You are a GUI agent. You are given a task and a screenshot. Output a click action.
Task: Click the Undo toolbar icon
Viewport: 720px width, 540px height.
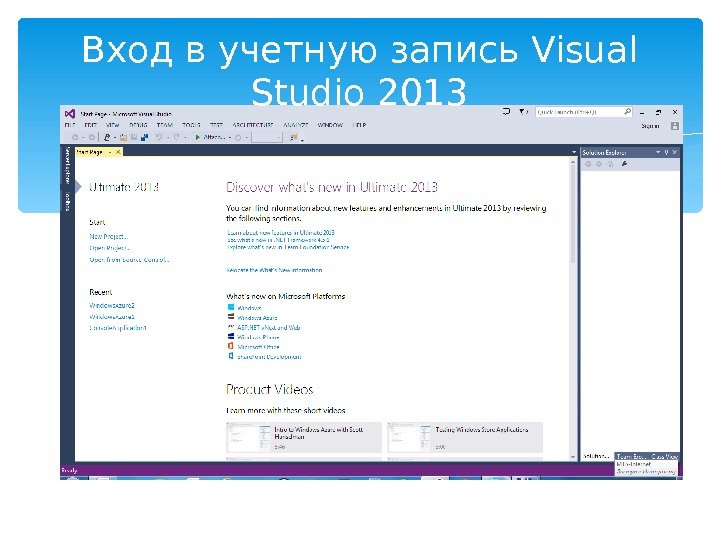[159, 137]
